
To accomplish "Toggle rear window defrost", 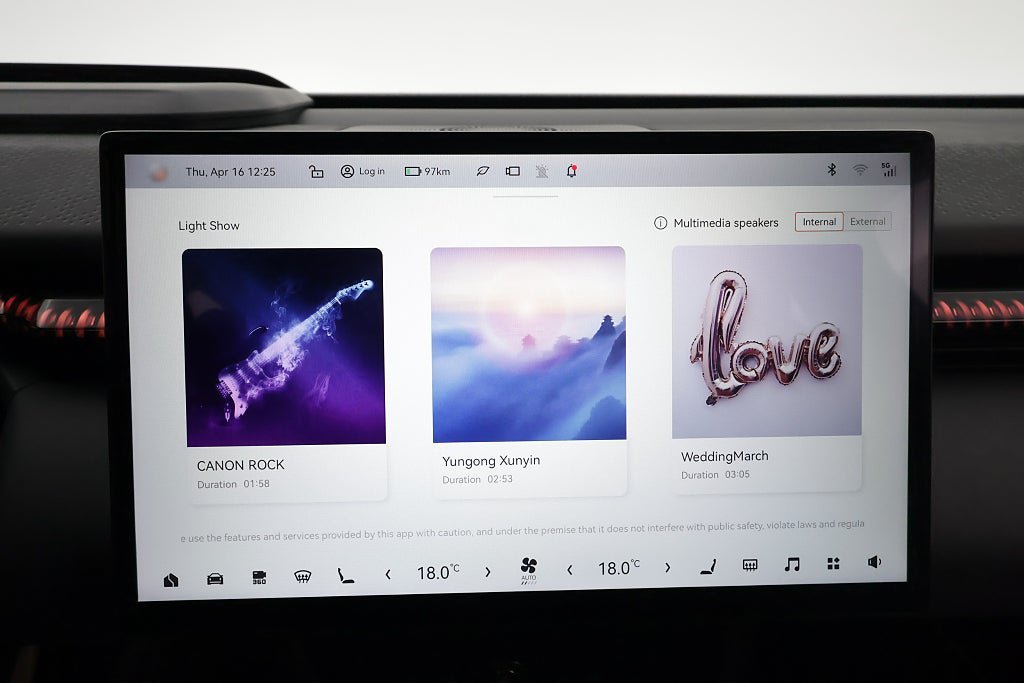I will point(750,566).
